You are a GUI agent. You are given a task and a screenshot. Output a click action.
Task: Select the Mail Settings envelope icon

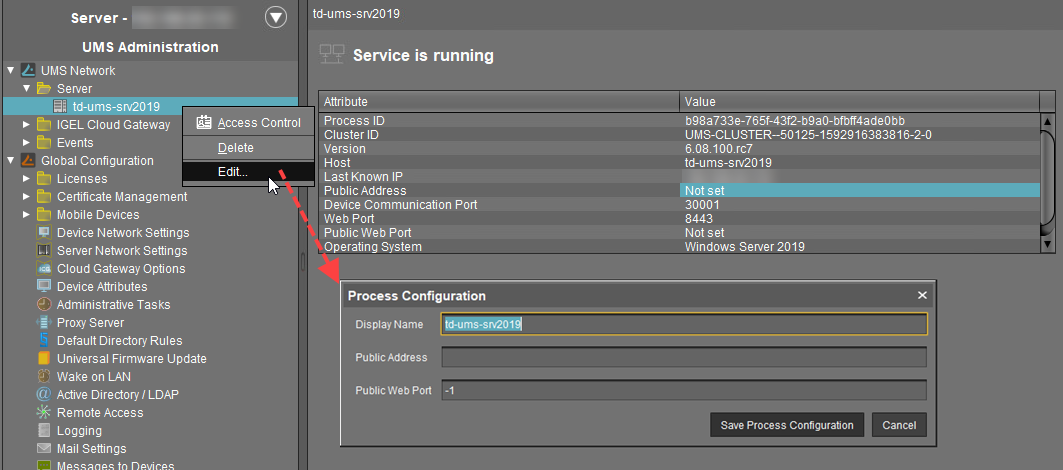click(44, 449)
